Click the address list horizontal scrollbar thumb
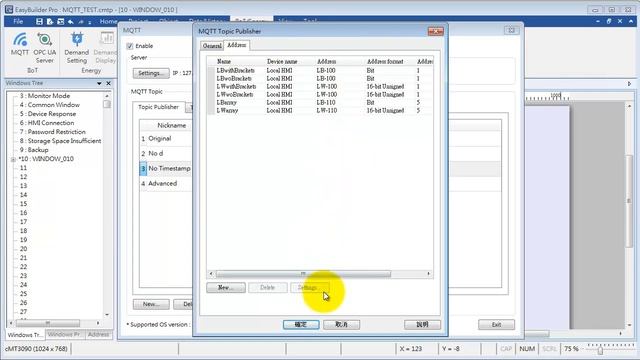 click(303, 274)
